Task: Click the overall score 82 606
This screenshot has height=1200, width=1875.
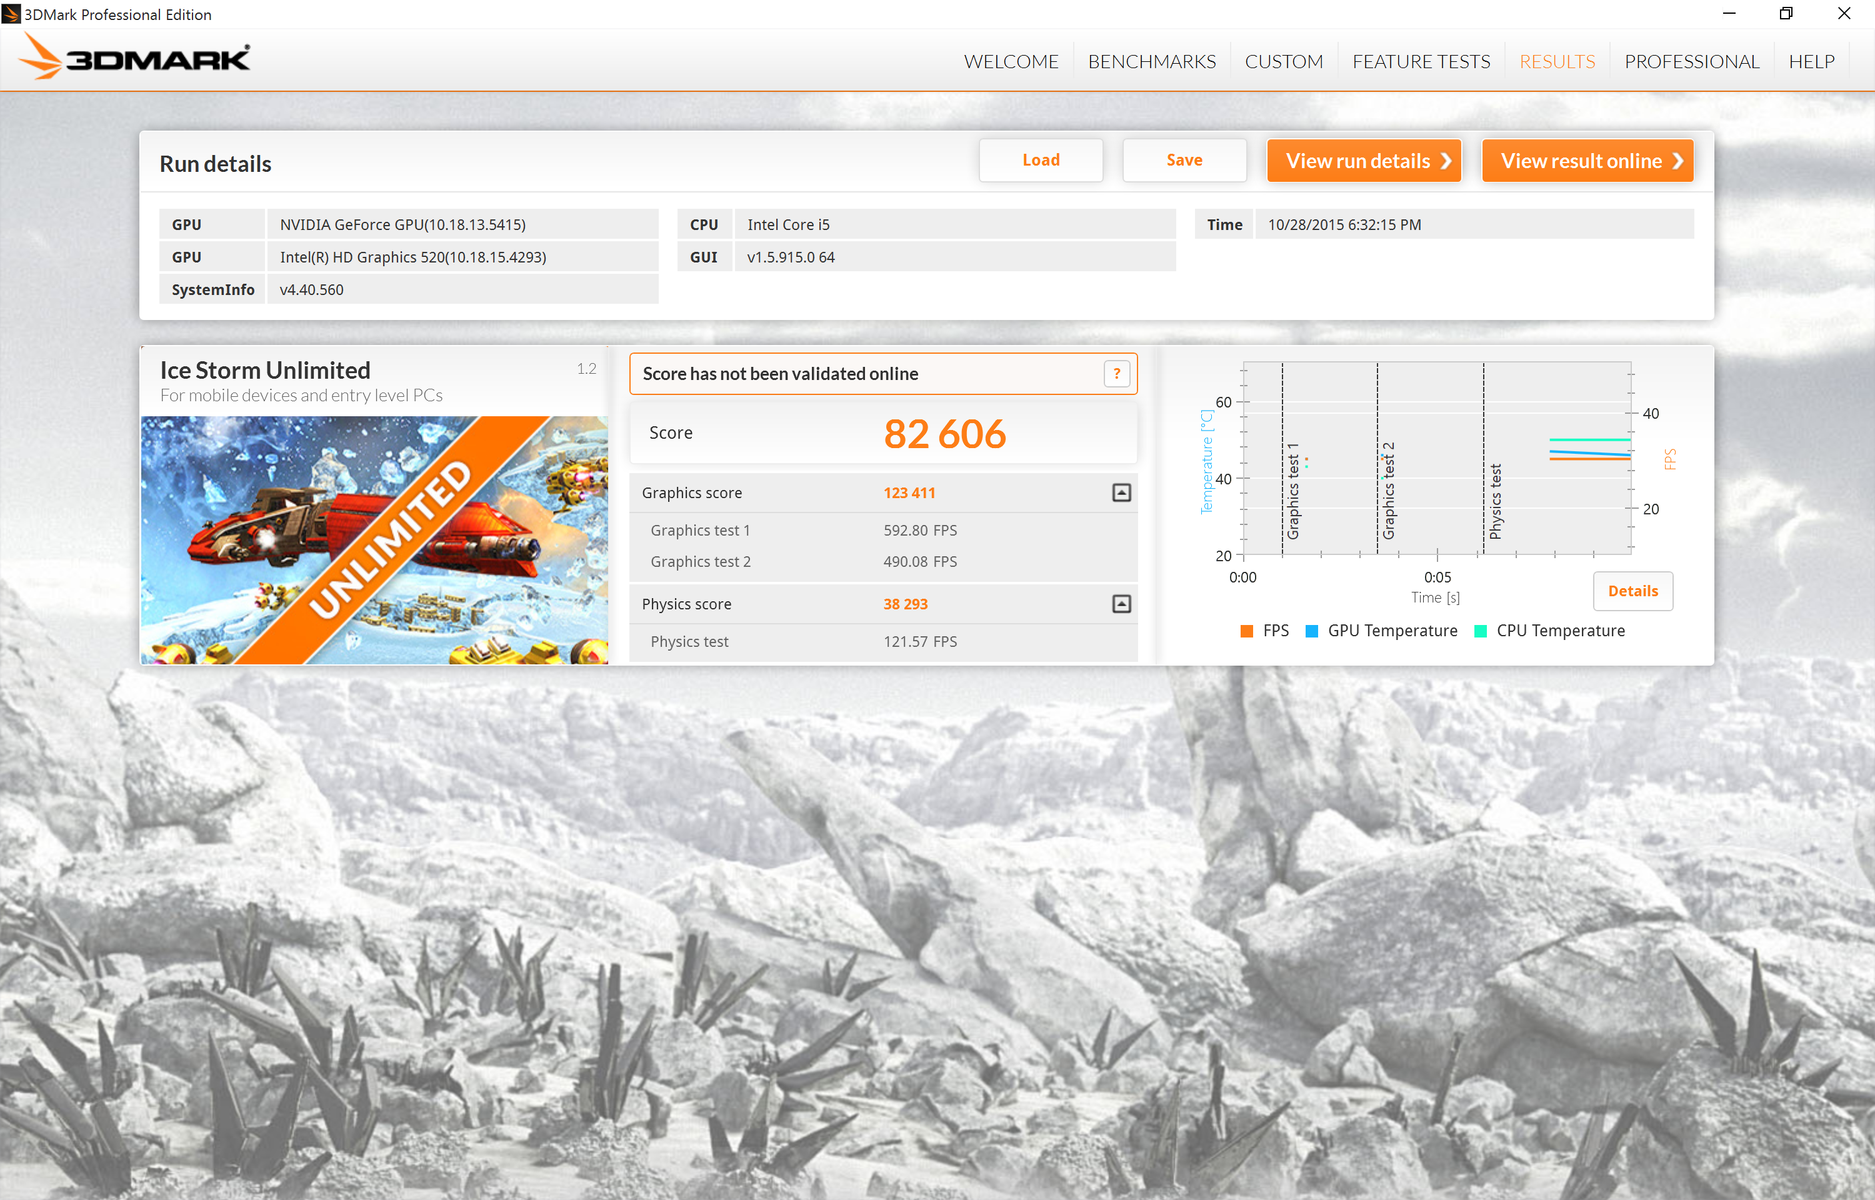Action: pos(945,434)
